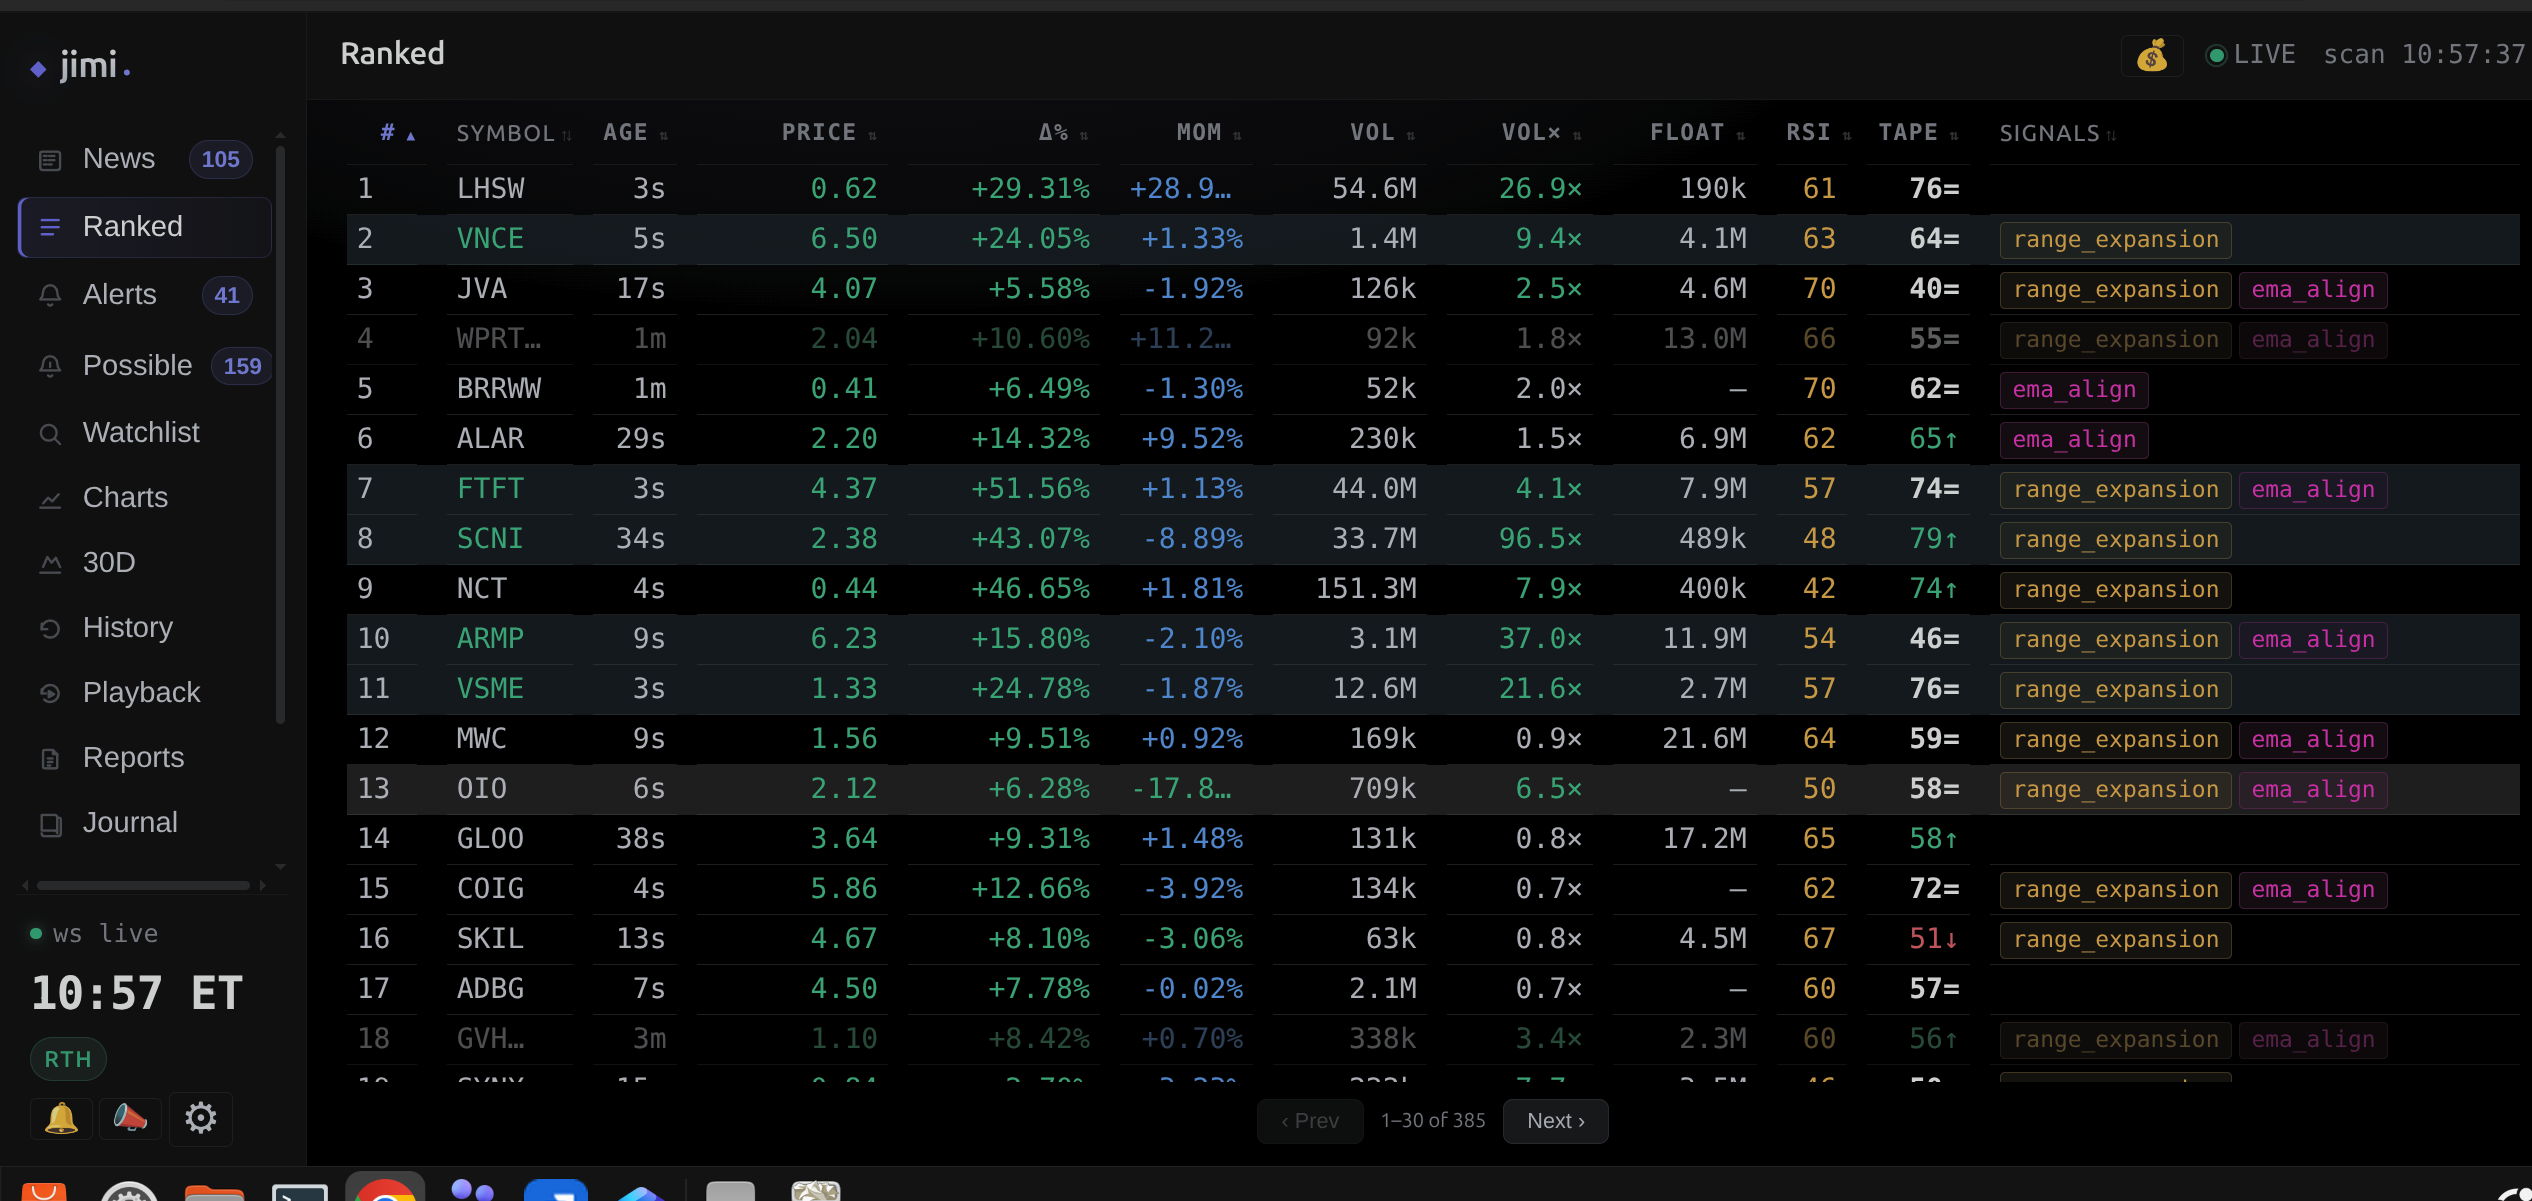Screen dimensions: 2532x1201
Task: Sort table by SIGNALS column
Action: (x=2057, y=133)
